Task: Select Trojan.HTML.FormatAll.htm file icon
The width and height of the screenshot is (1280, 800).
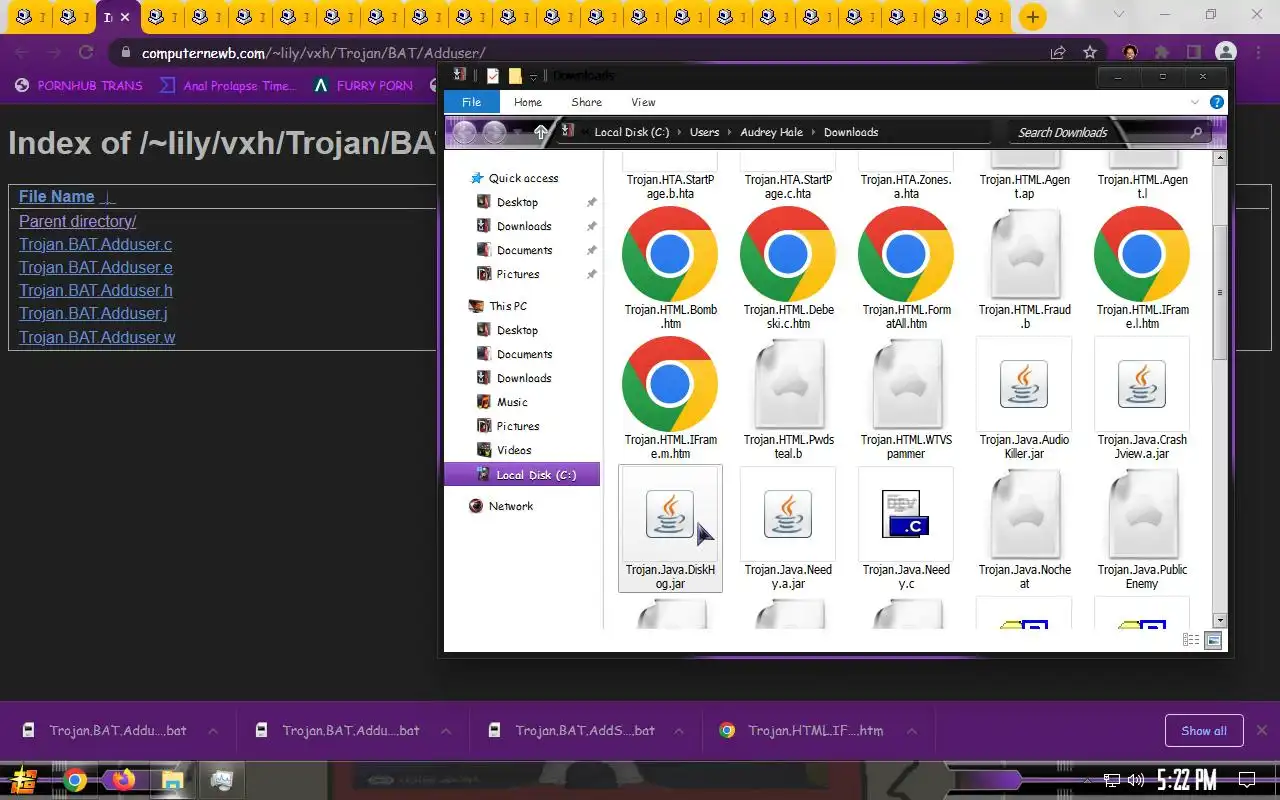Action: tap(906, 254)
